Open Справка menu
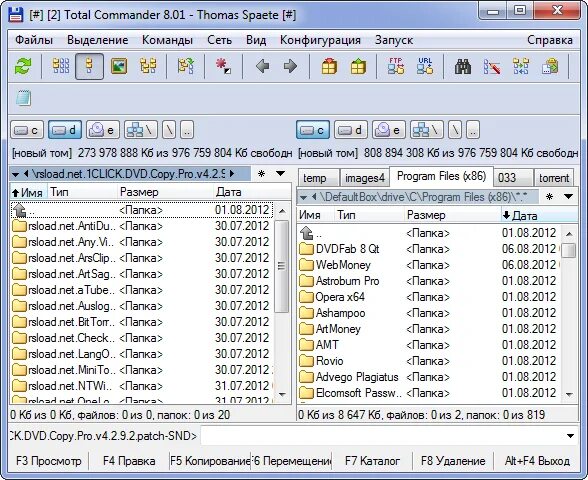This screenshot has width=588, height=480. coord(550,40)
